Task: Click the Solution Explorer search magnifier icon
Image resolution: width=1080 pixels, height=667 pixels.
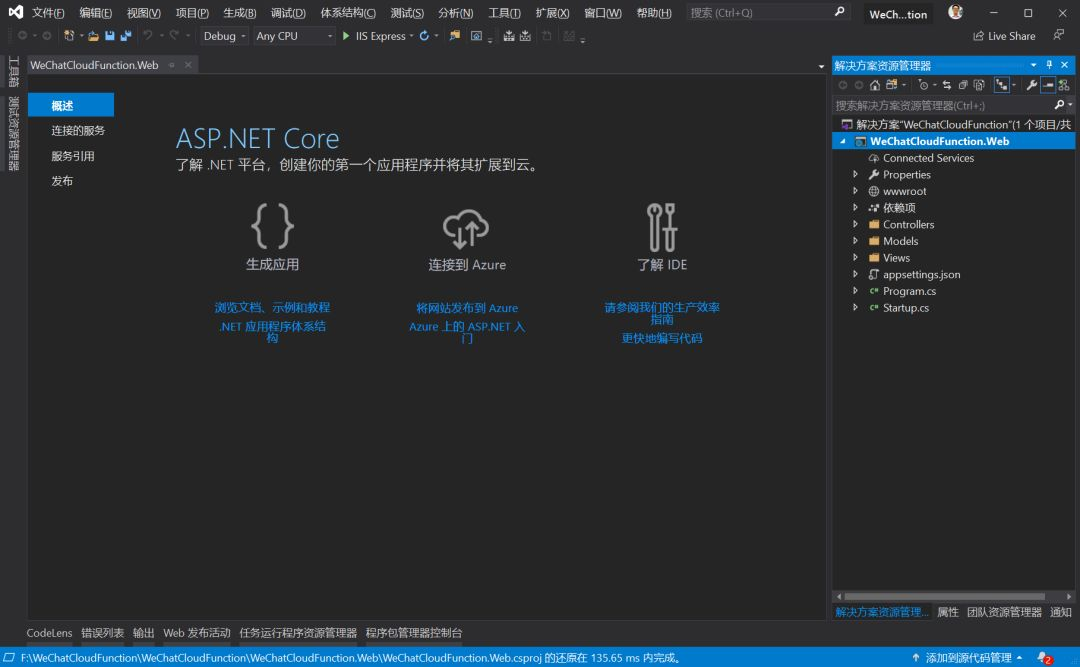Action: pyautogui.click(x=1059, y=105)
